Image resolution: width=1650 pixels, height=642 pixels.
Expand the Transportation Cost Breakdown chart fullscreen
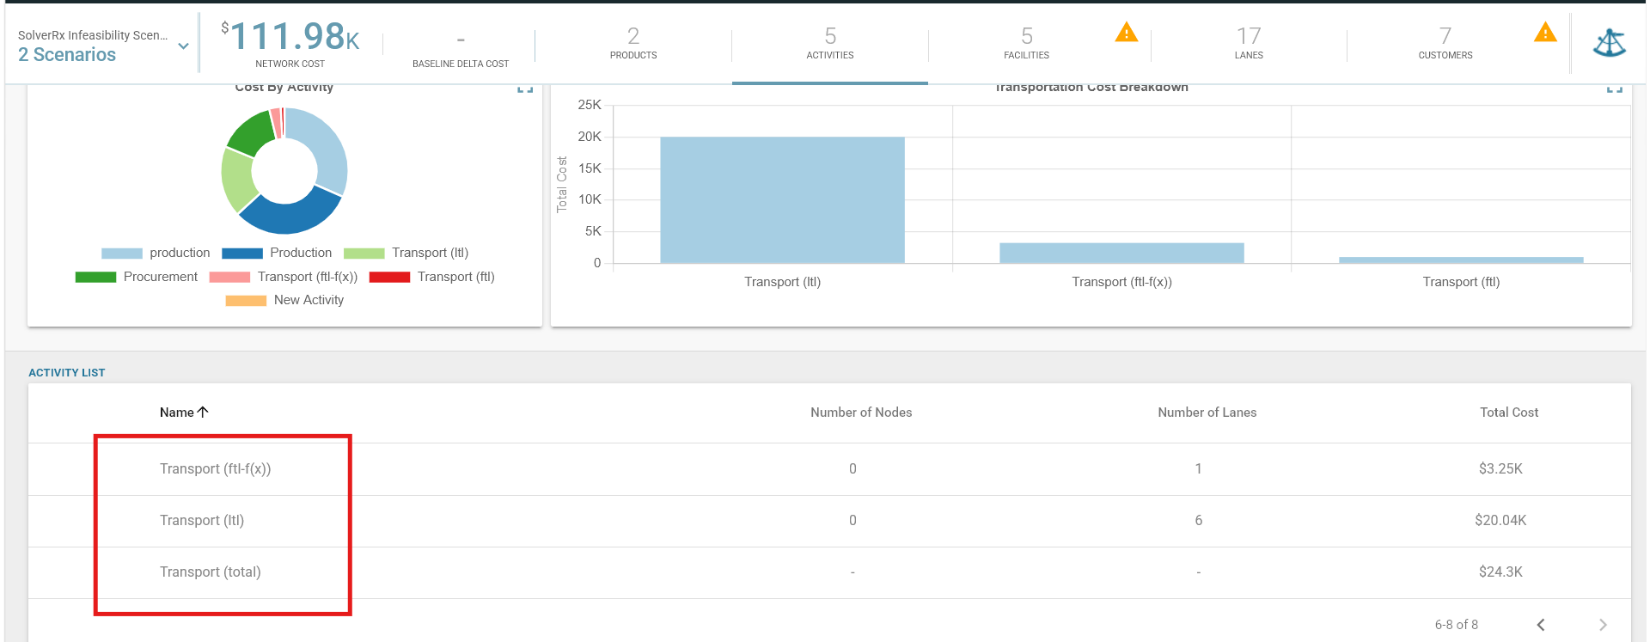[x=1614, y=89]
